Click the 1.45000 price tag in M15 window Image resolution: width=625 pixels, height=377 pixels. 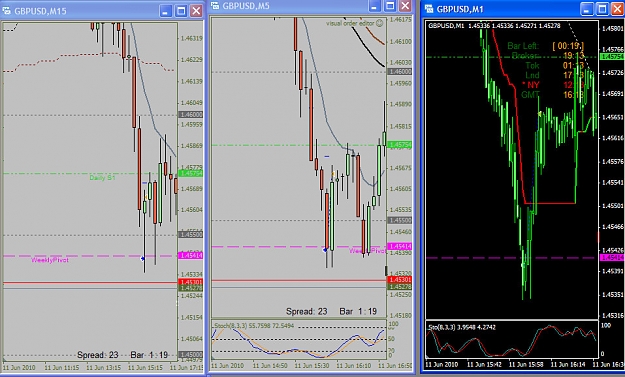point(191,355)
